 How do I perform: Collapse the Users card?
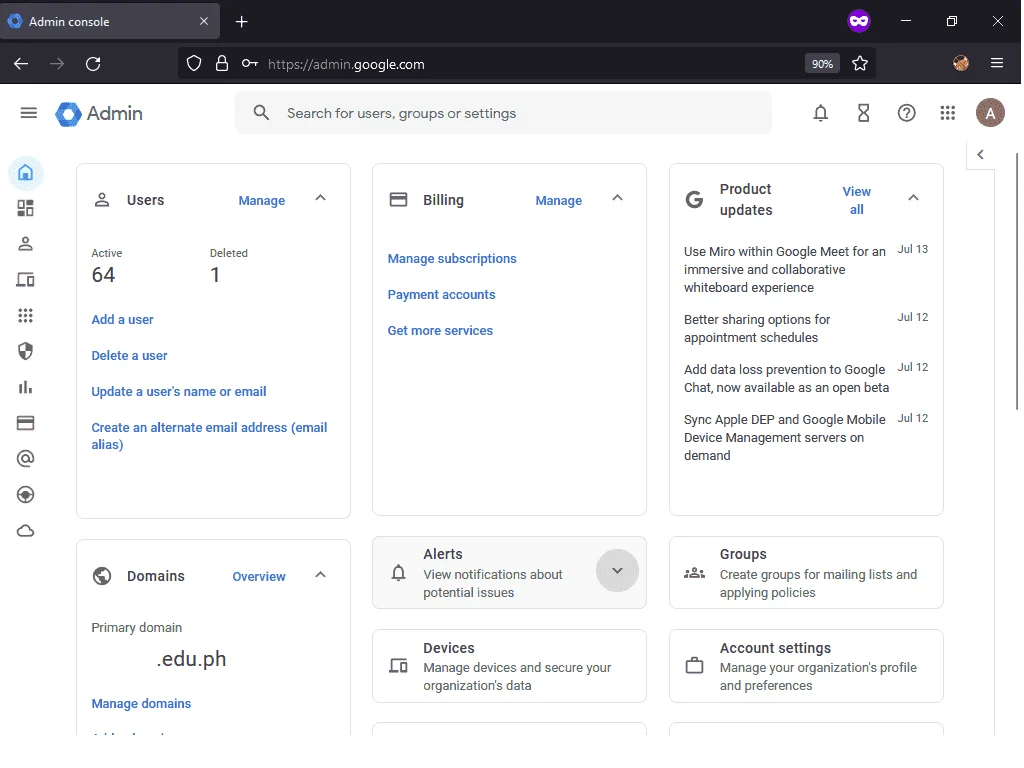pos(321,198)
